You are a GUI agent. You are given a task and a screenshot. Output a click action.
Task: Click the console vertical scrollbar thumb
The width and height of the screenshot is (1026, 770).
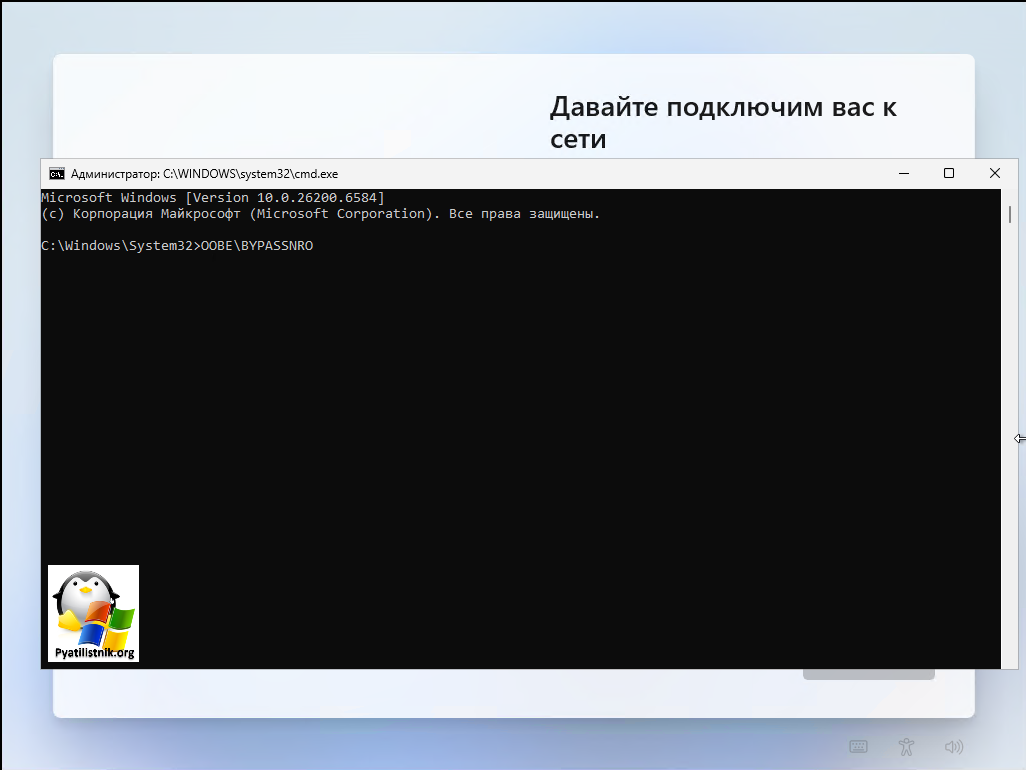[1010, 213]
